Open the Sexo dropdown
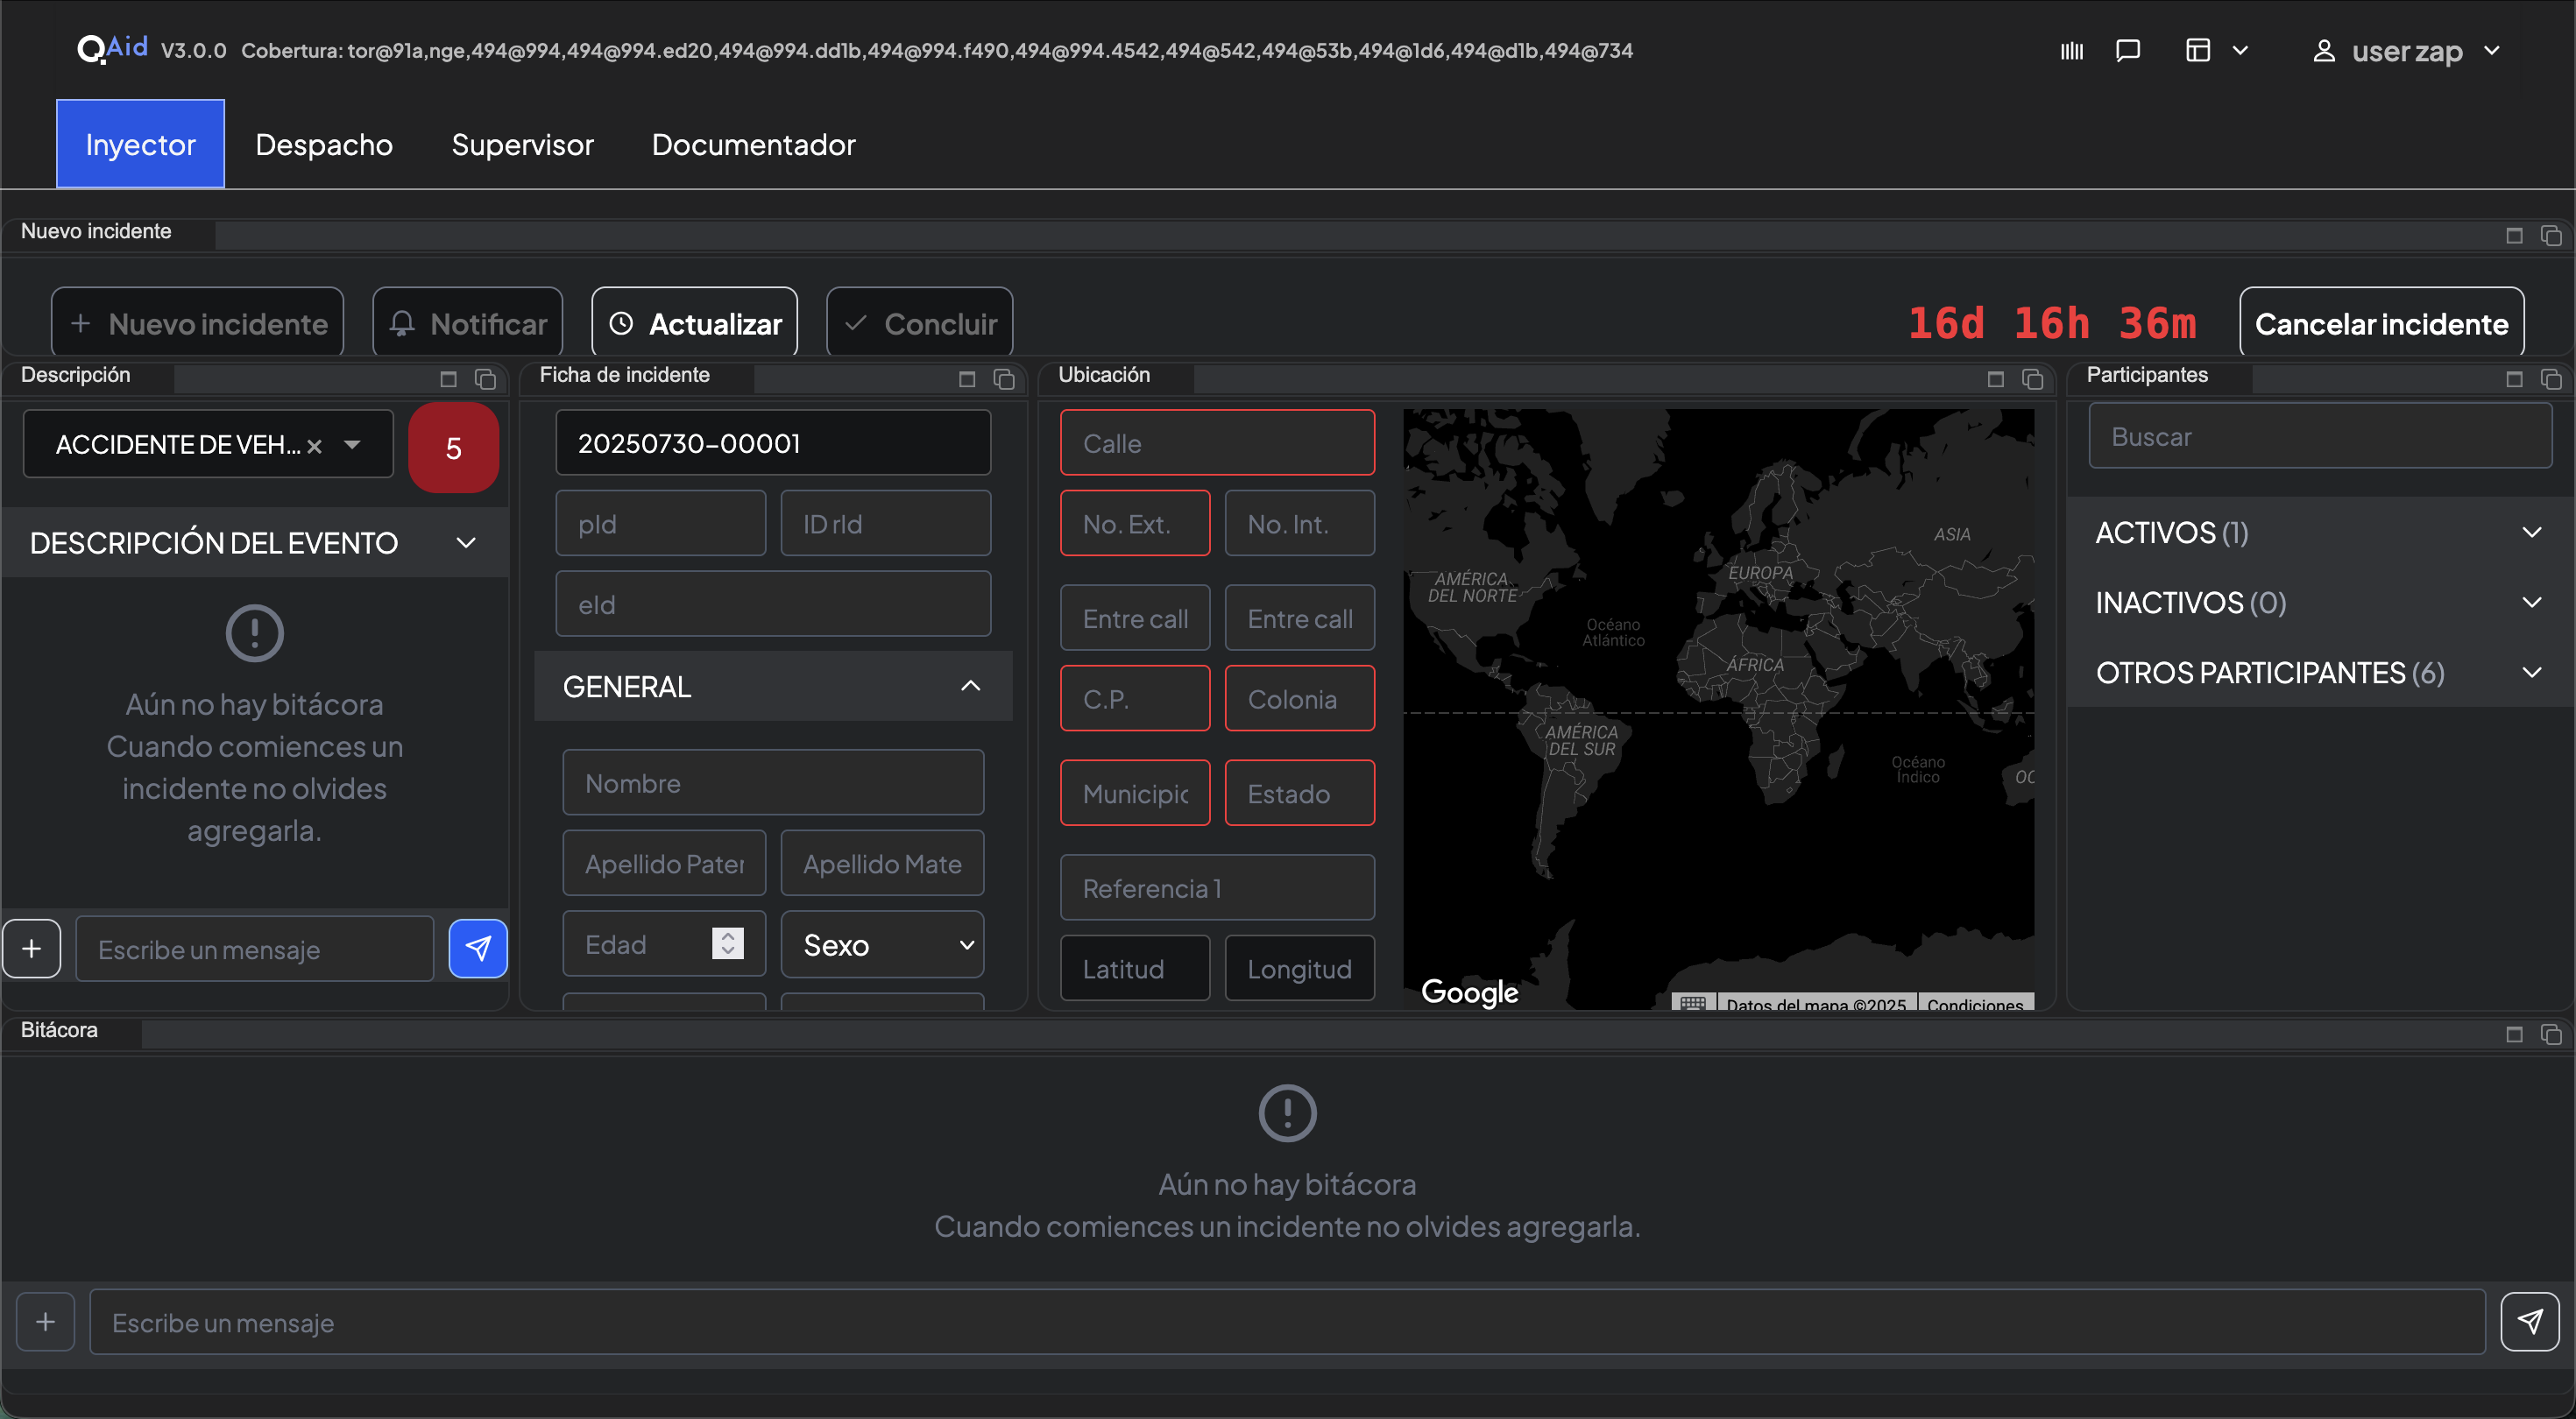The width and height of the screenshot is (2576, 1419). [x=882, y=944]
